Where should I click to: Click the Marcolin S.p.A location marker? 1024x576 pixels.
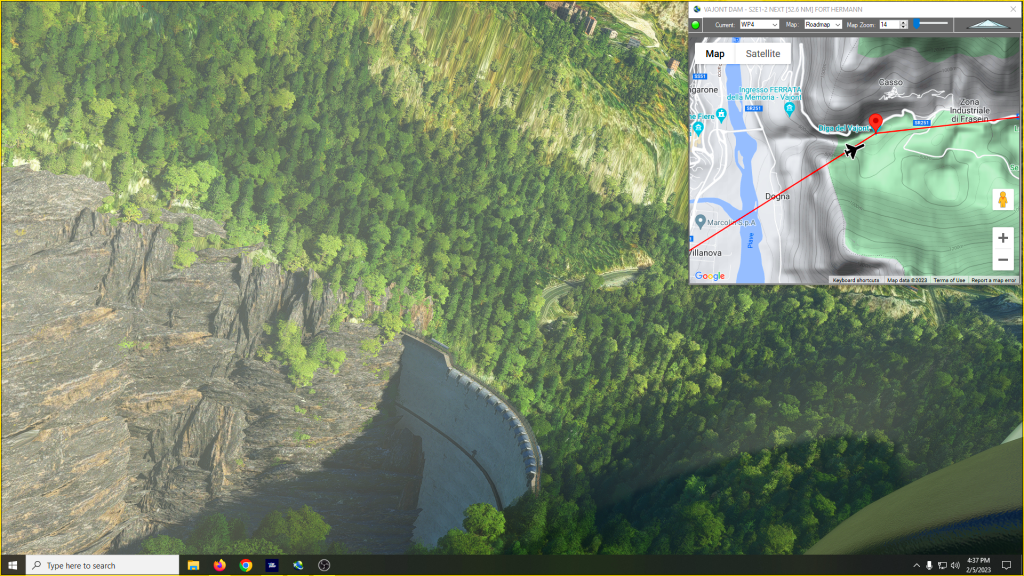[700, 221]
